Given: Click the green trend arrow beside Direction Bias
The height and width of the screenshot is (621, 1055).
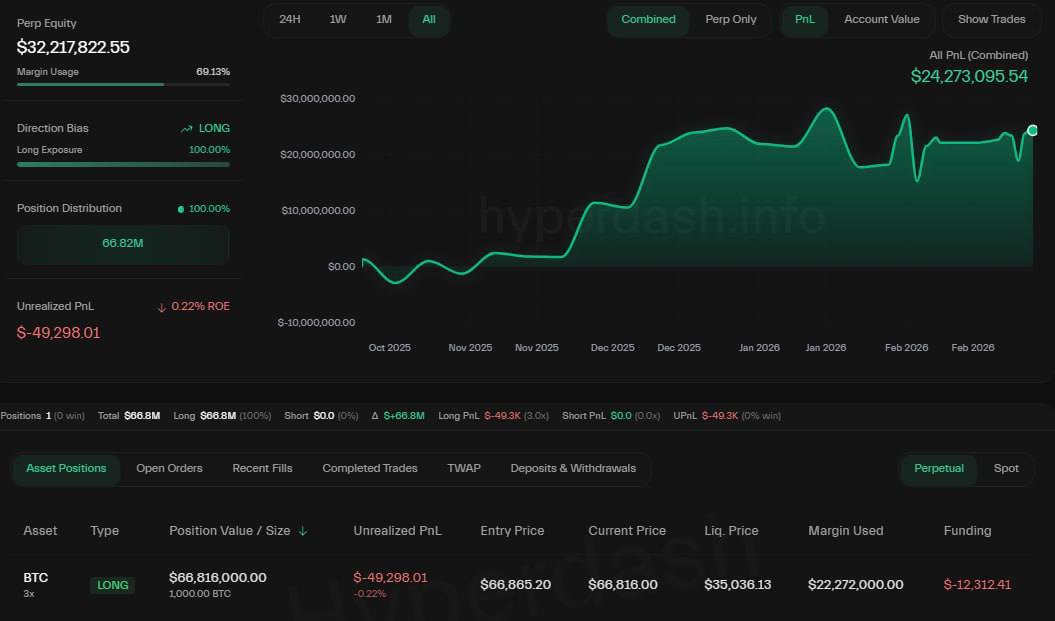Looking at the screenshot, I should coord(186,128).
